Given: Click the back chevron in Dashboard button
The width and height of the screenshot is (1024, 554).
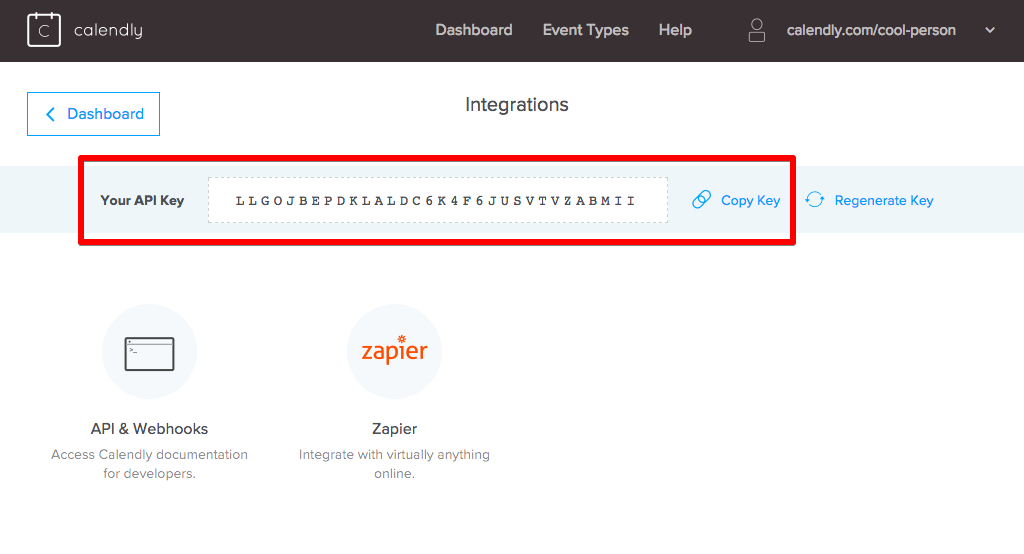Looking at the screenshot, I should point(50,114).
